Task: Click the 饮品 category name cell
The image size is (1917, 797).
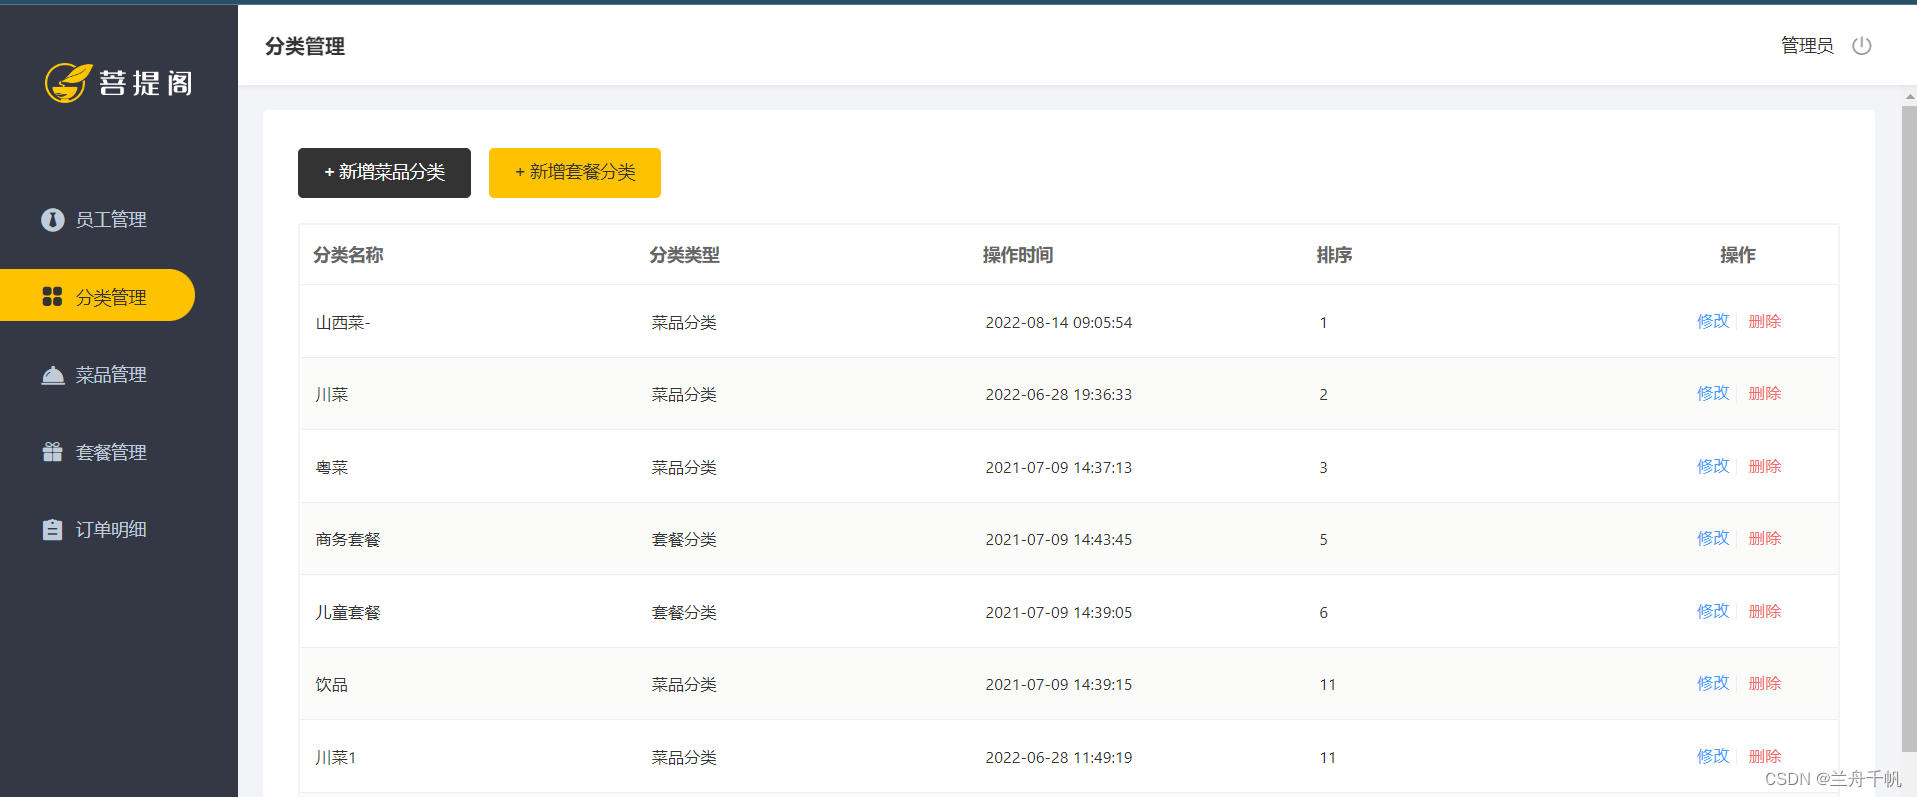Action: (x=332, y=684)
